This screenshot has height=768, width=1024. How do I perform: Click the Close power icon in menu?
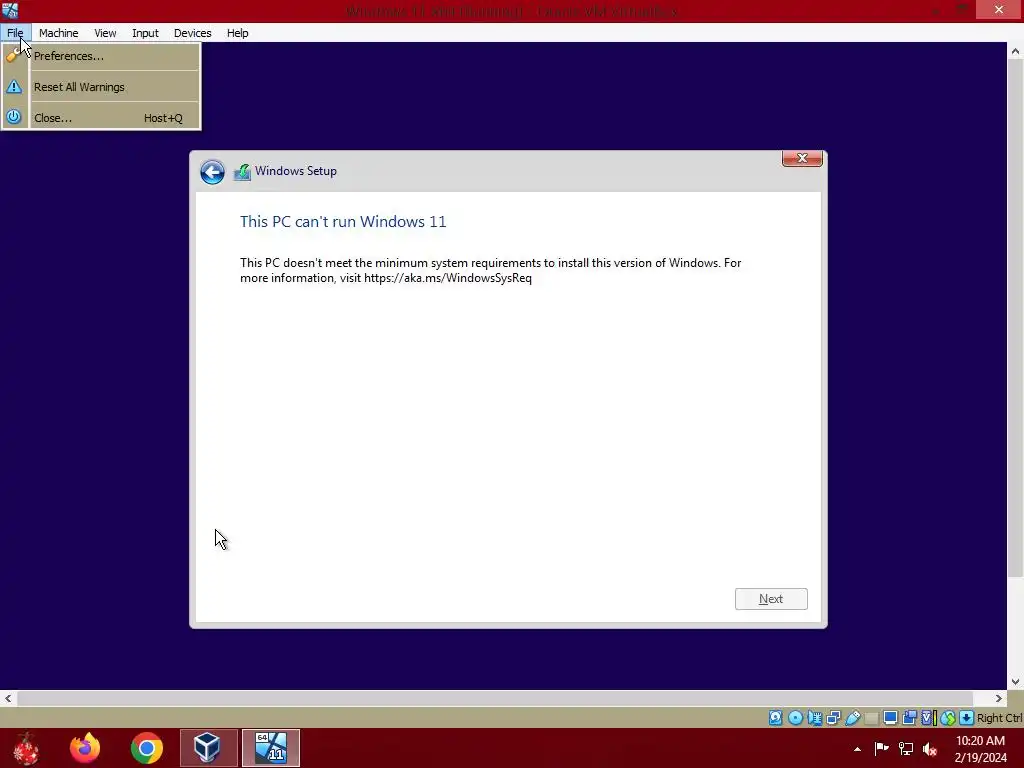point(14,118)
